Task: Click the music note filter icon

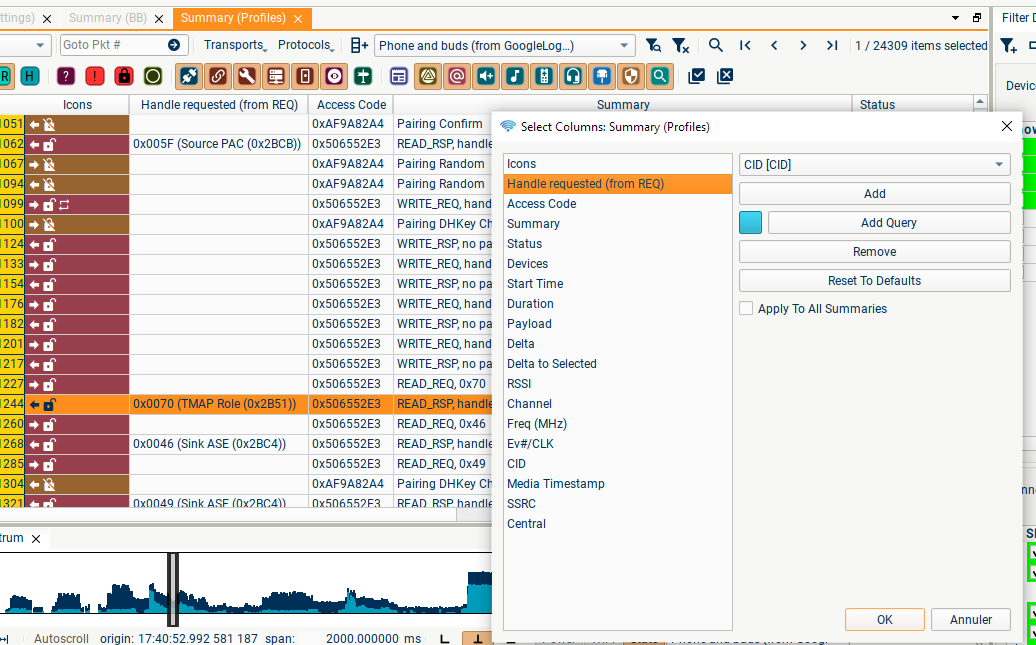Action: click(514, 76)
